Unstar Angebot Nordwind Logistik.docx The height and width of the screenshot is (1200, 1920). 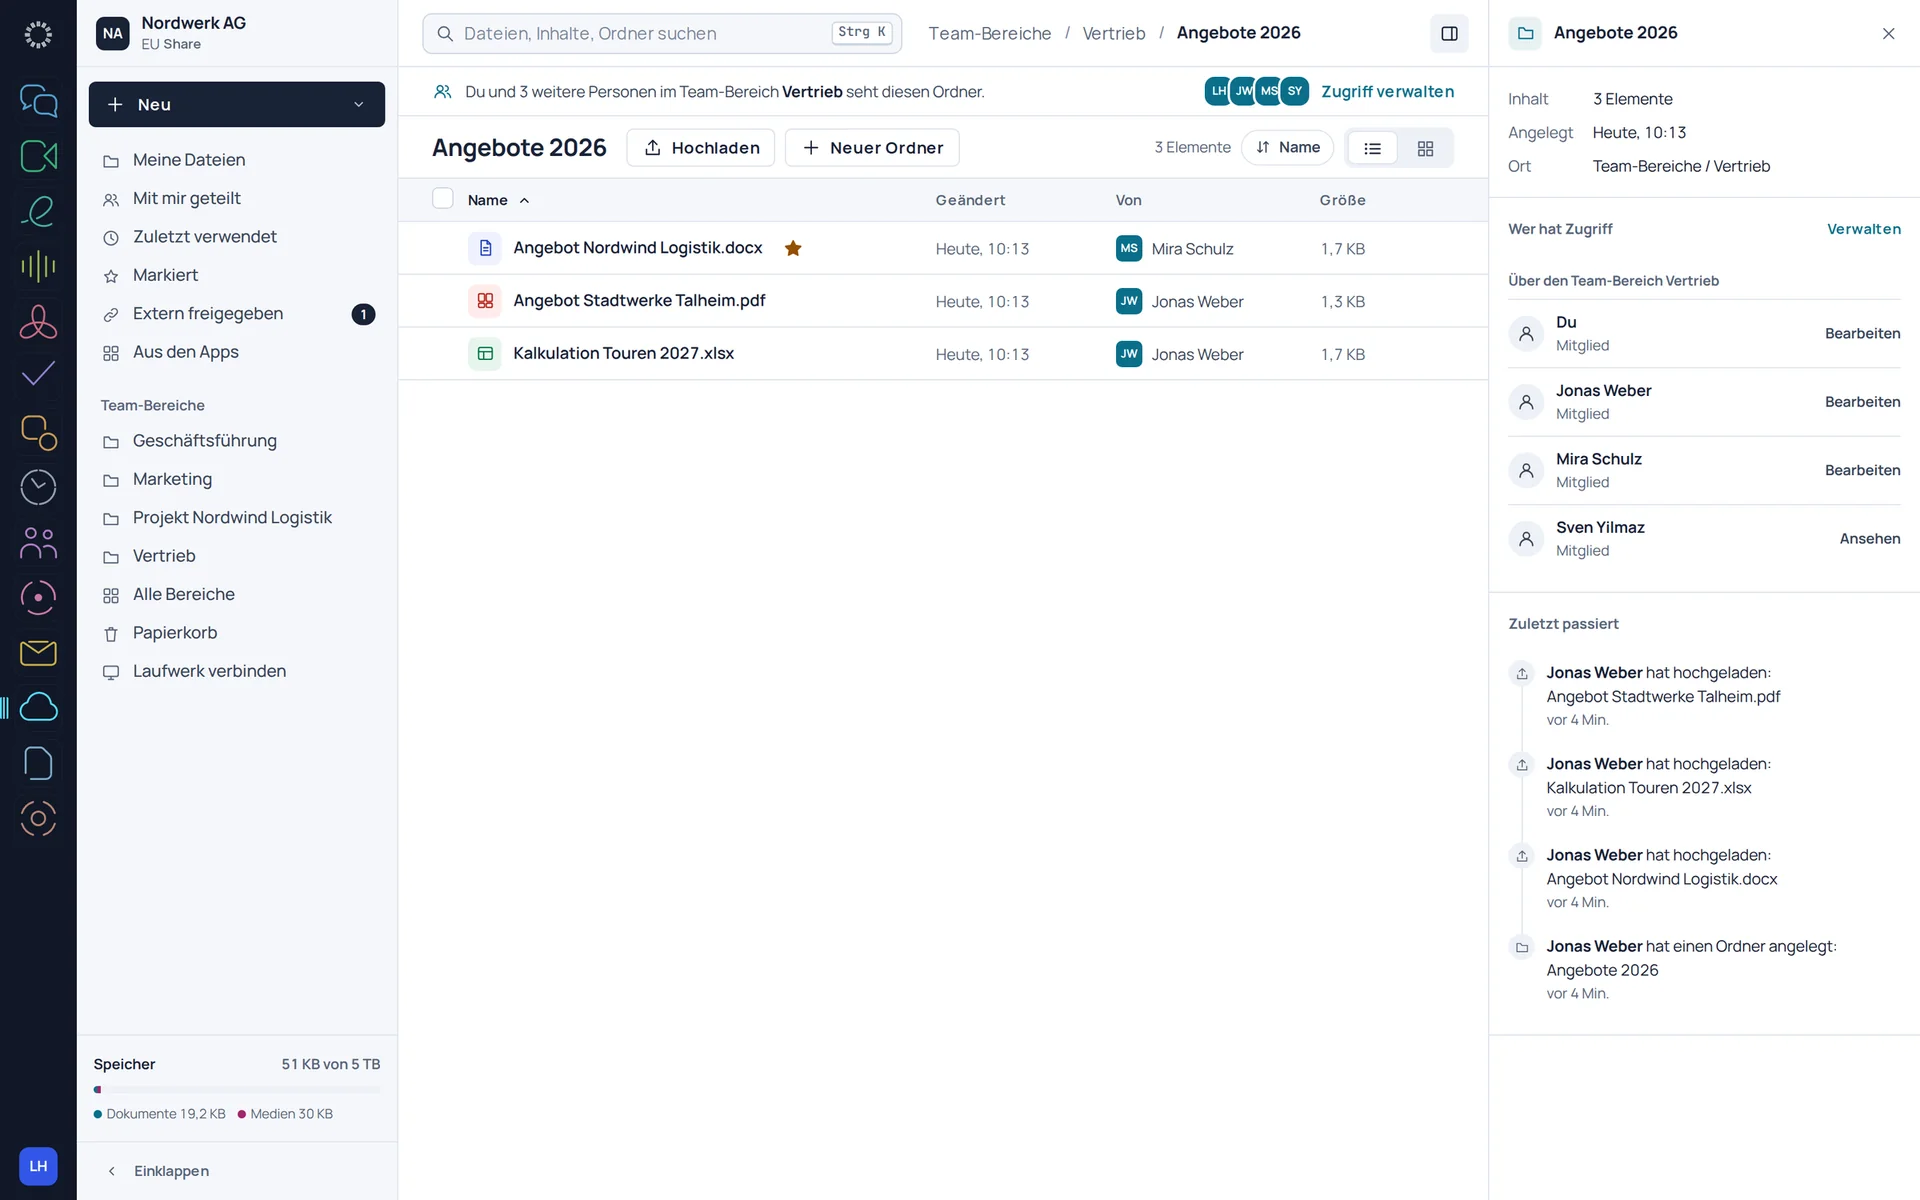(x=793, y=248)
